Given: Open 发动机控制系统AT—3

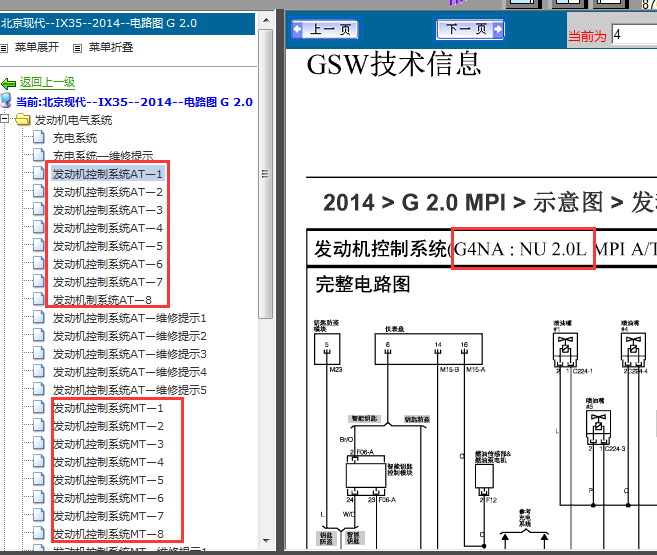Looking at the screenshot, I should (108, 210).
